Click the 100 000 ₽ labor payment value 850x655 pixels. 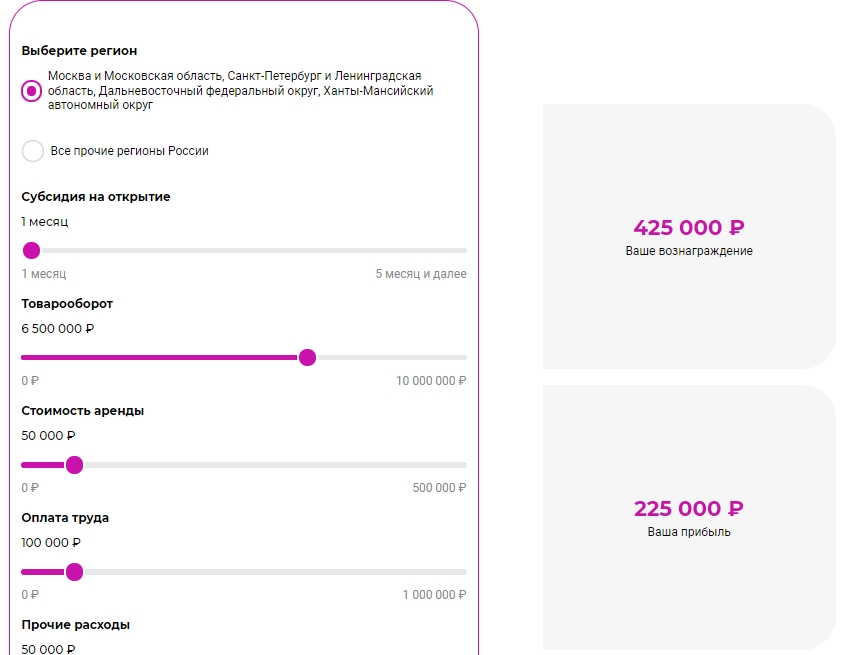coord(51,542)
